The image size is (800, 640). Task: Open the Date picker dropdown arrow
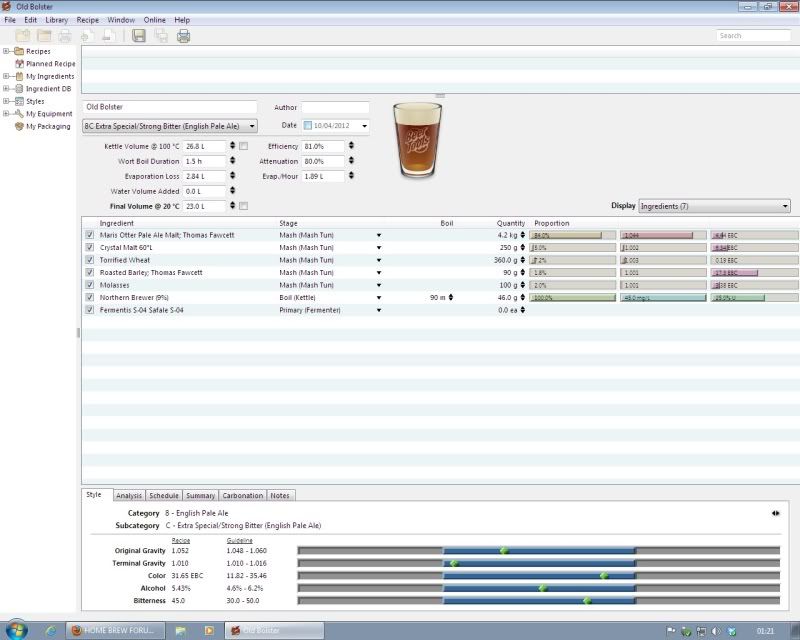(364, 126)
